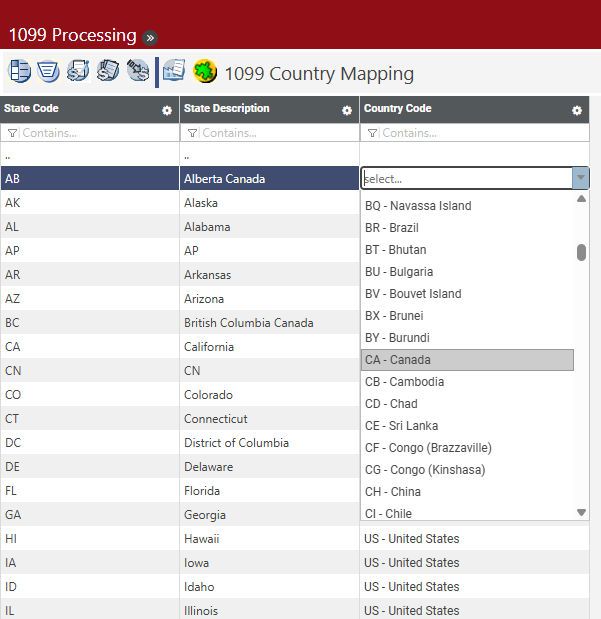Choose BR - Brazil in the country list
The height and width of the screenshot is (619, 601).
pyautogui.click(x=392, y=228)
